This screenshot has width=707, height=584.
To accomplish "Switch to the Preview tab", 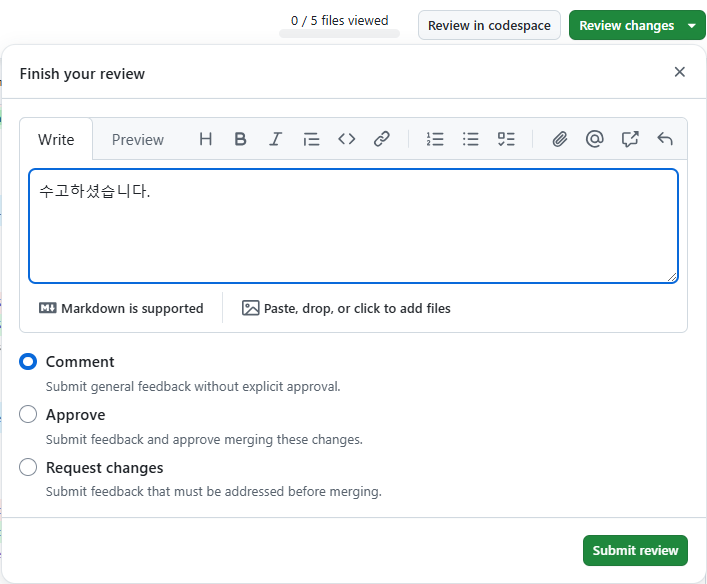I will [x=138, y=139].
